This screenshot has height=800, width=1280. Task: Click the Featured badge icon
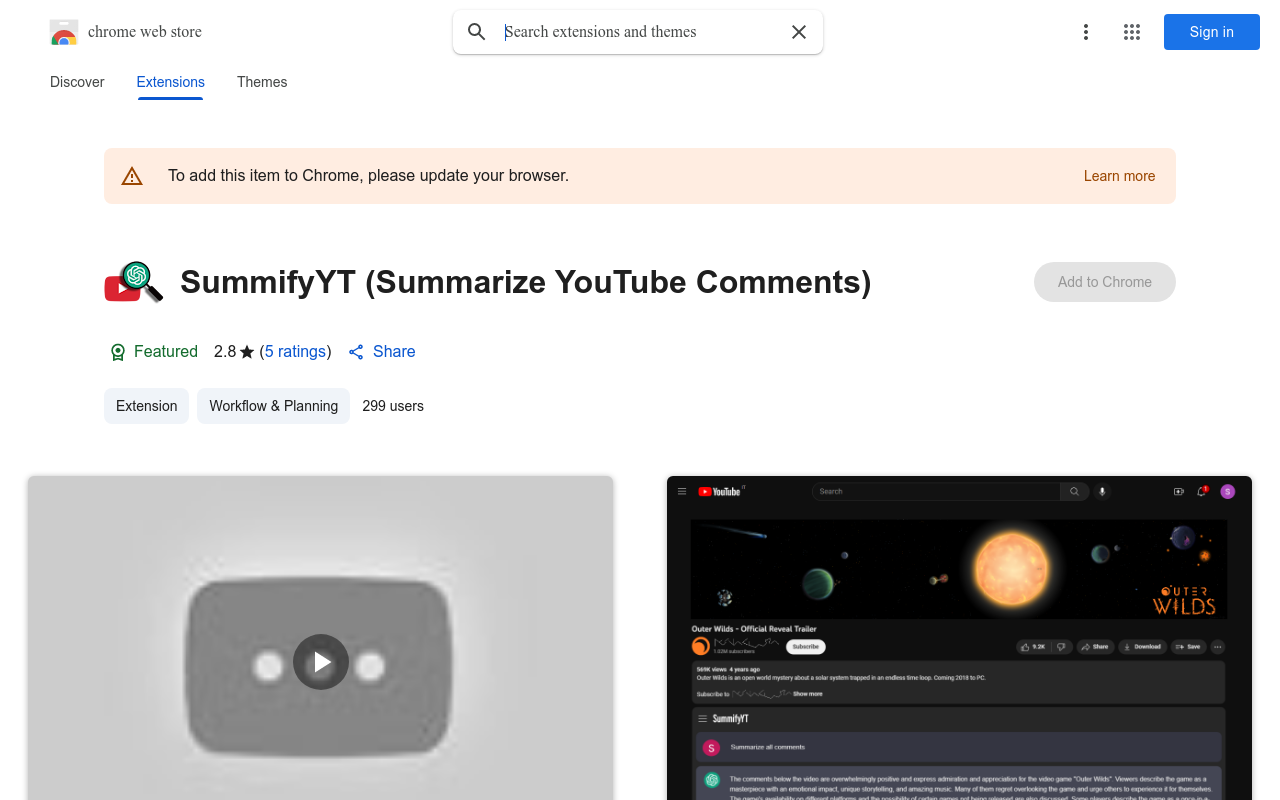click(x=118, y=352)
